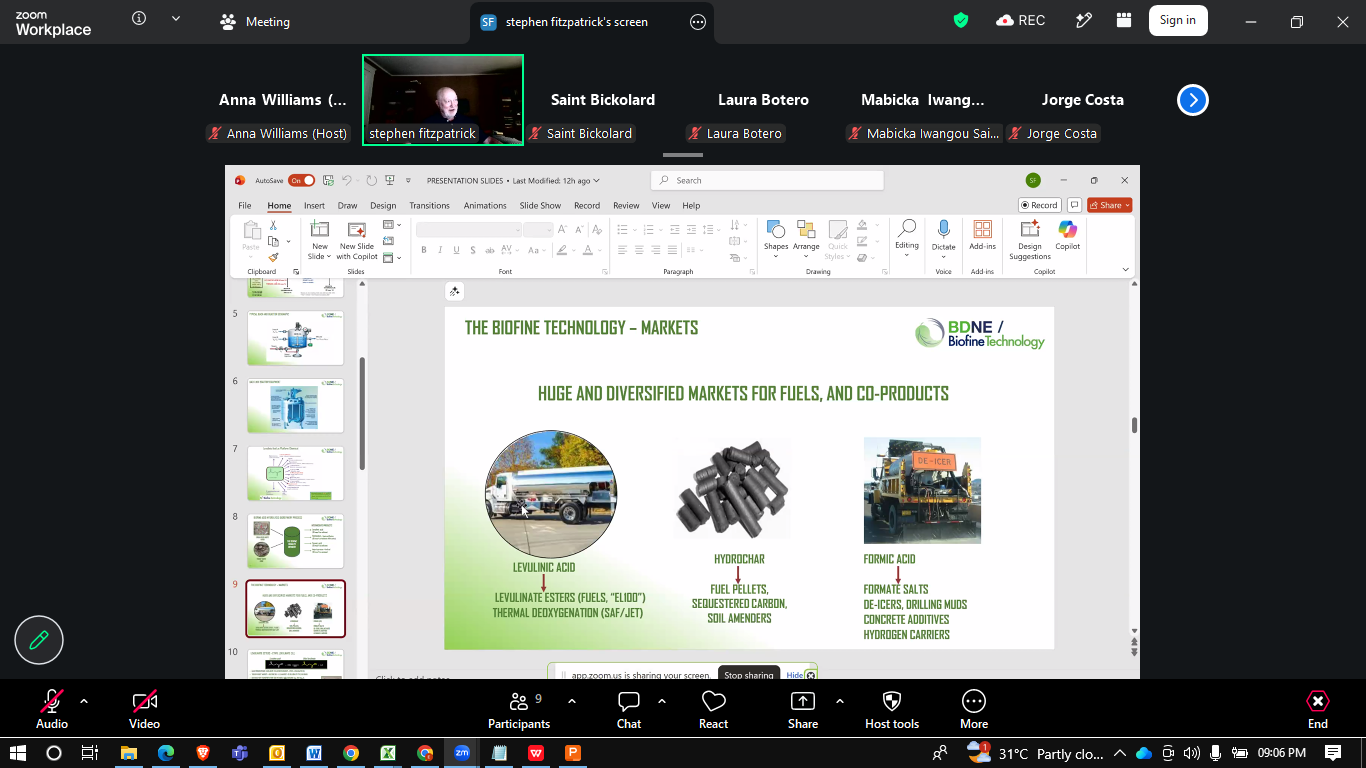Click the Stop sharing button
Viewport: 1366px width, 768px height.
pyautogui.click(x=749, y=675)
